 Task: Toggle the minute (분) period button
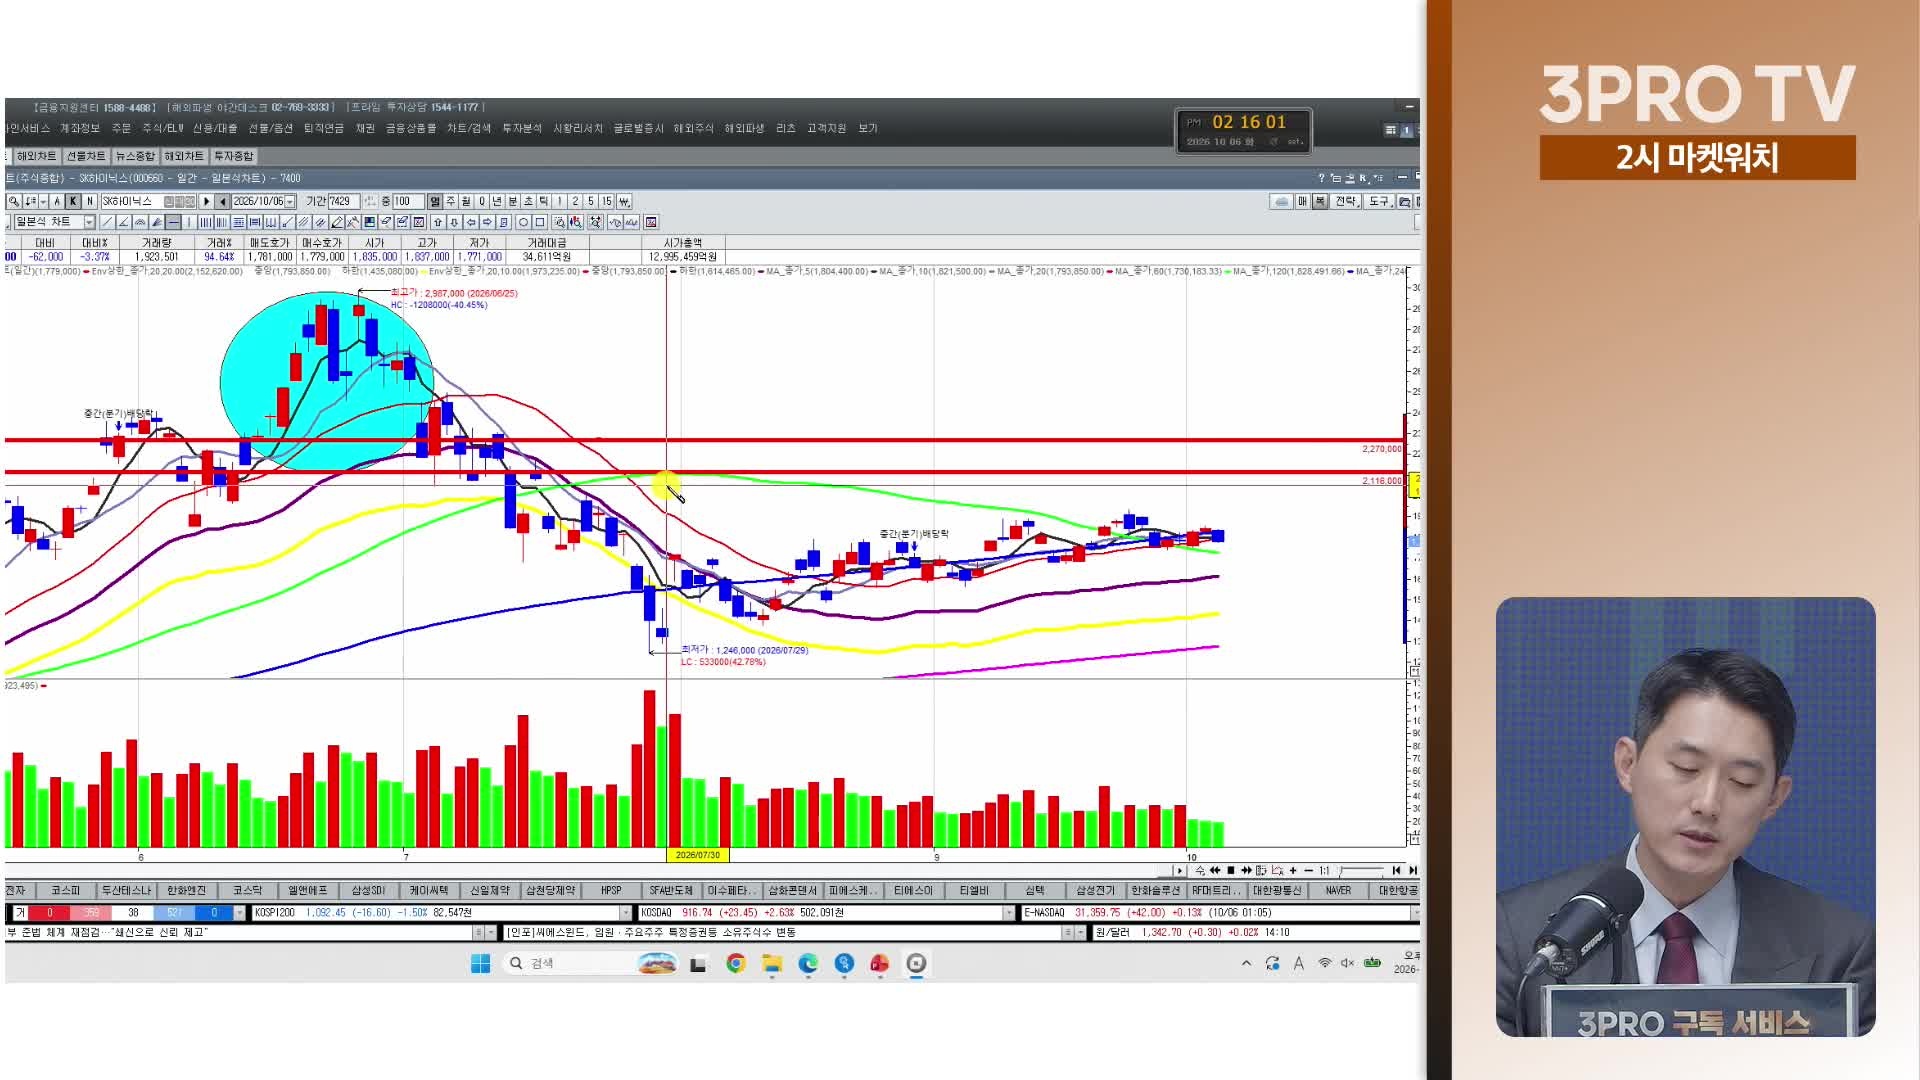point(513,201)
